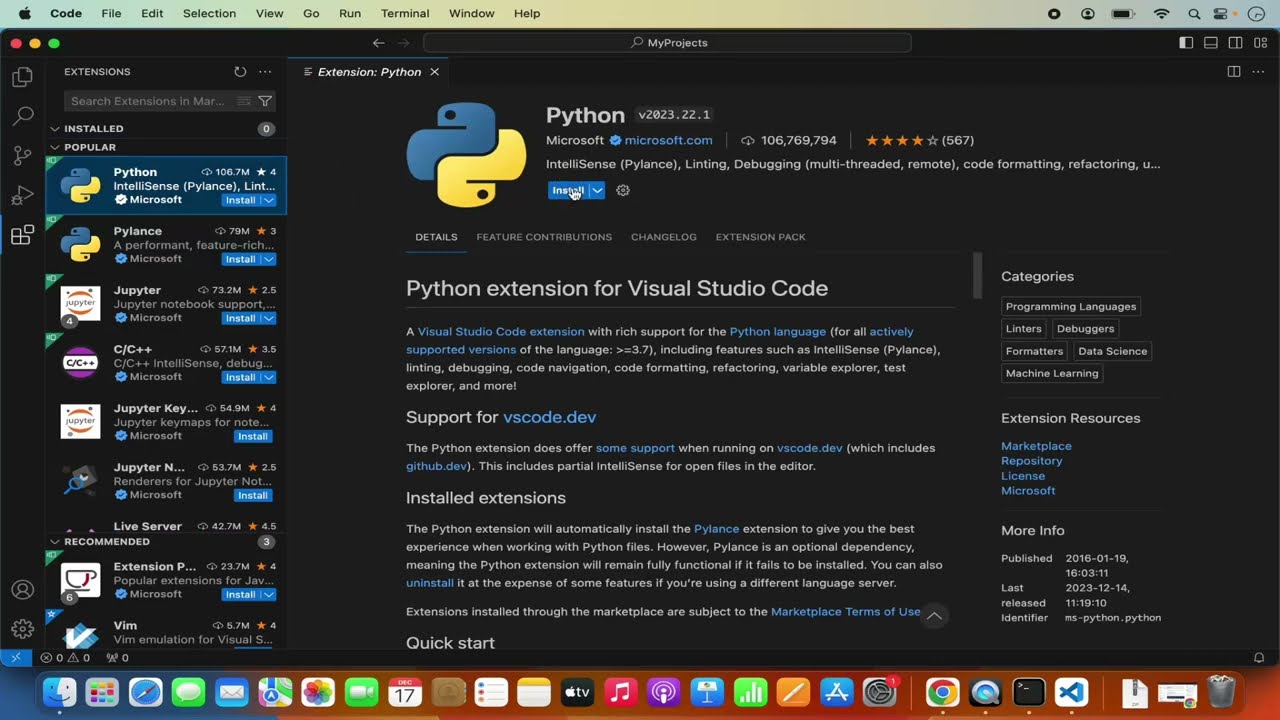Open the Manage gear on the Python extension page

click(x=622, y=190)
